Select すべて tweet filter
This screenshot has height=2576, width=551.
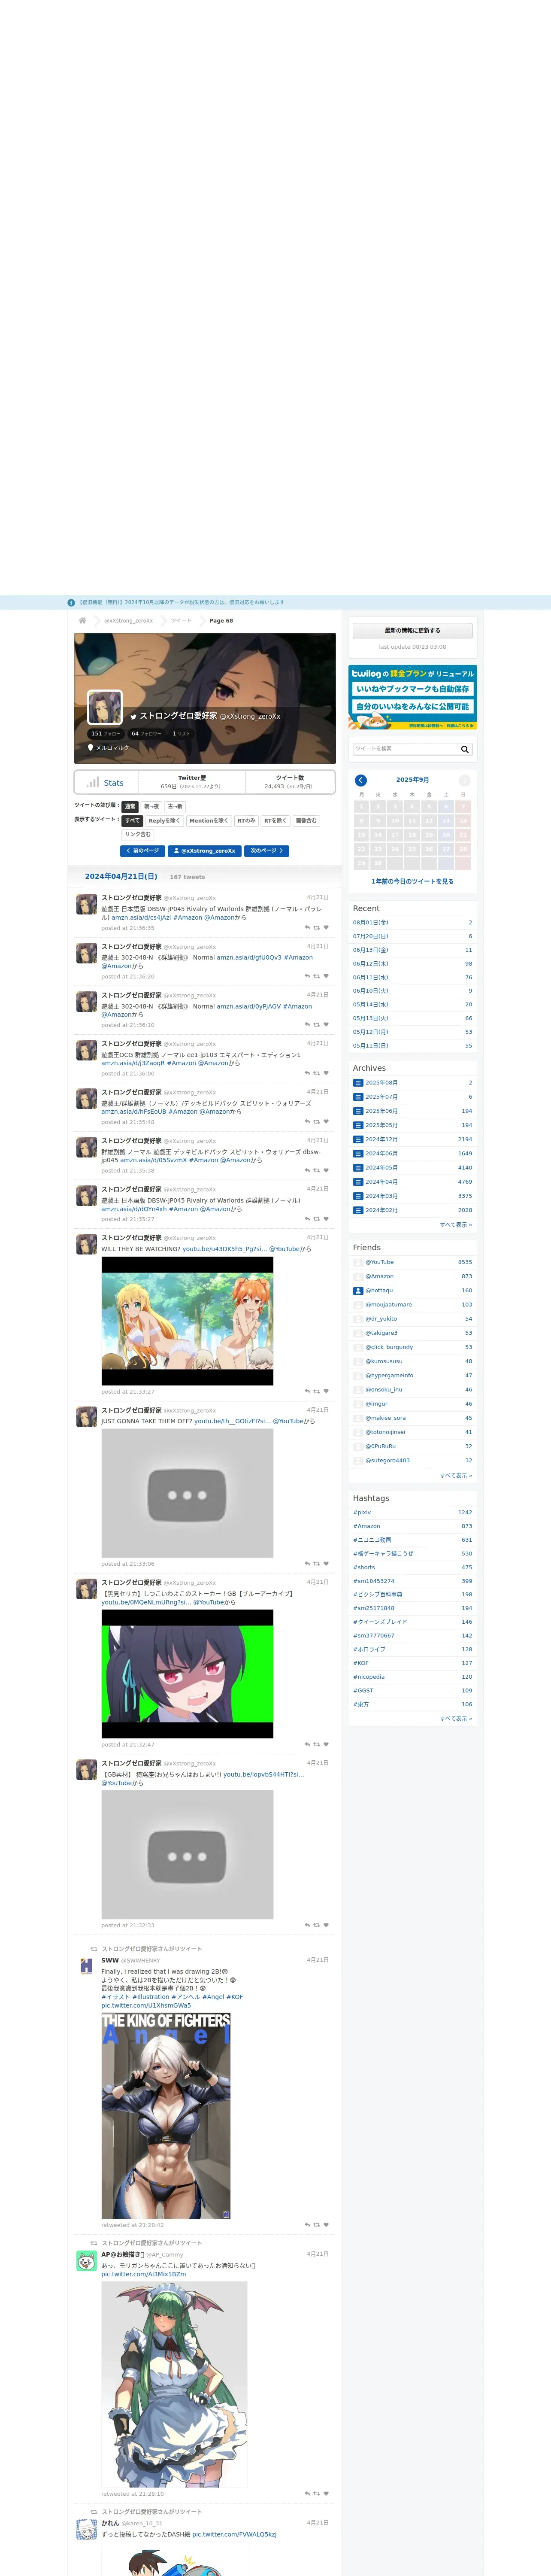pos(133,821)
